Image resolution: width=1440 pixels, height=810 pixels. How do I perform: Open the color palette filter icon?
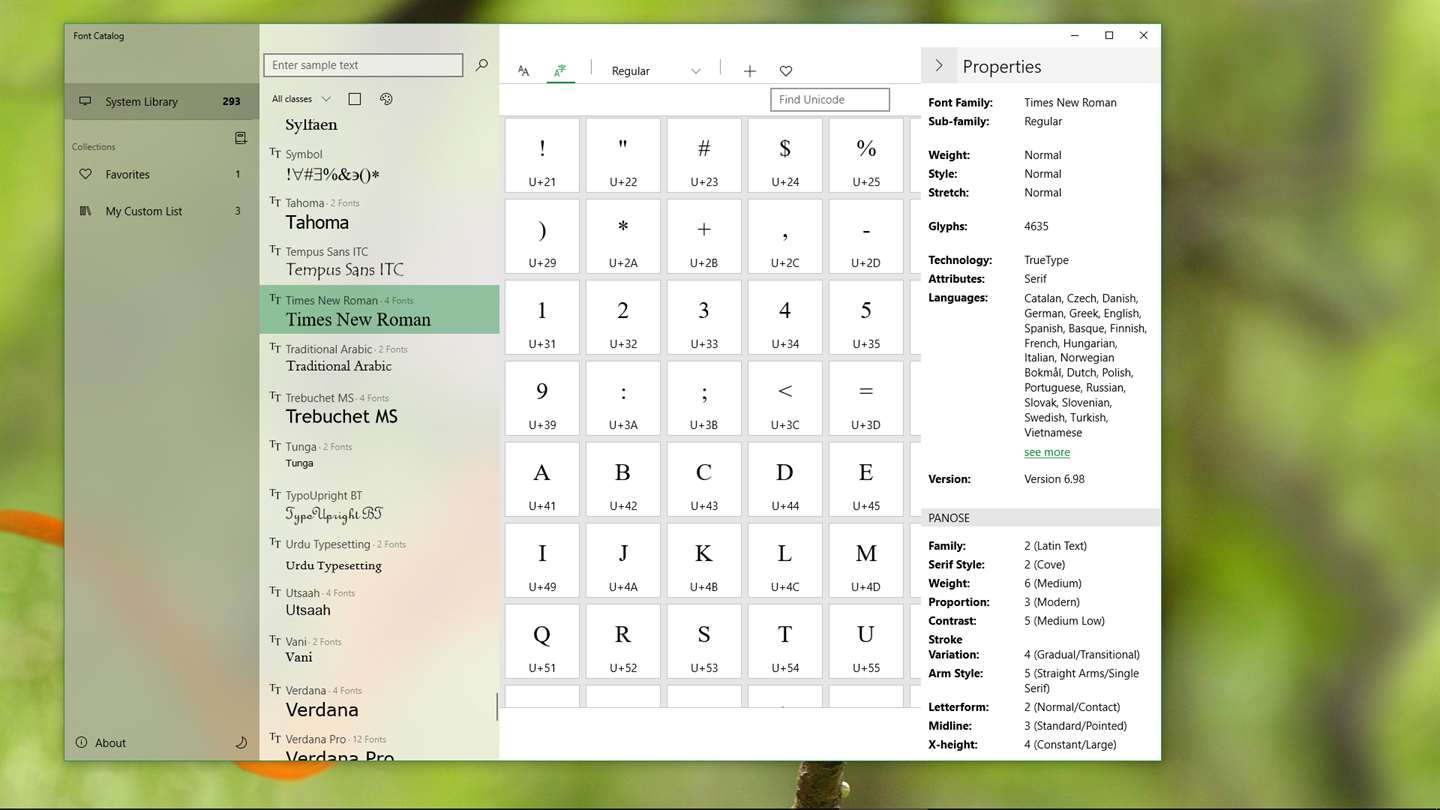[x=387, y=99]
